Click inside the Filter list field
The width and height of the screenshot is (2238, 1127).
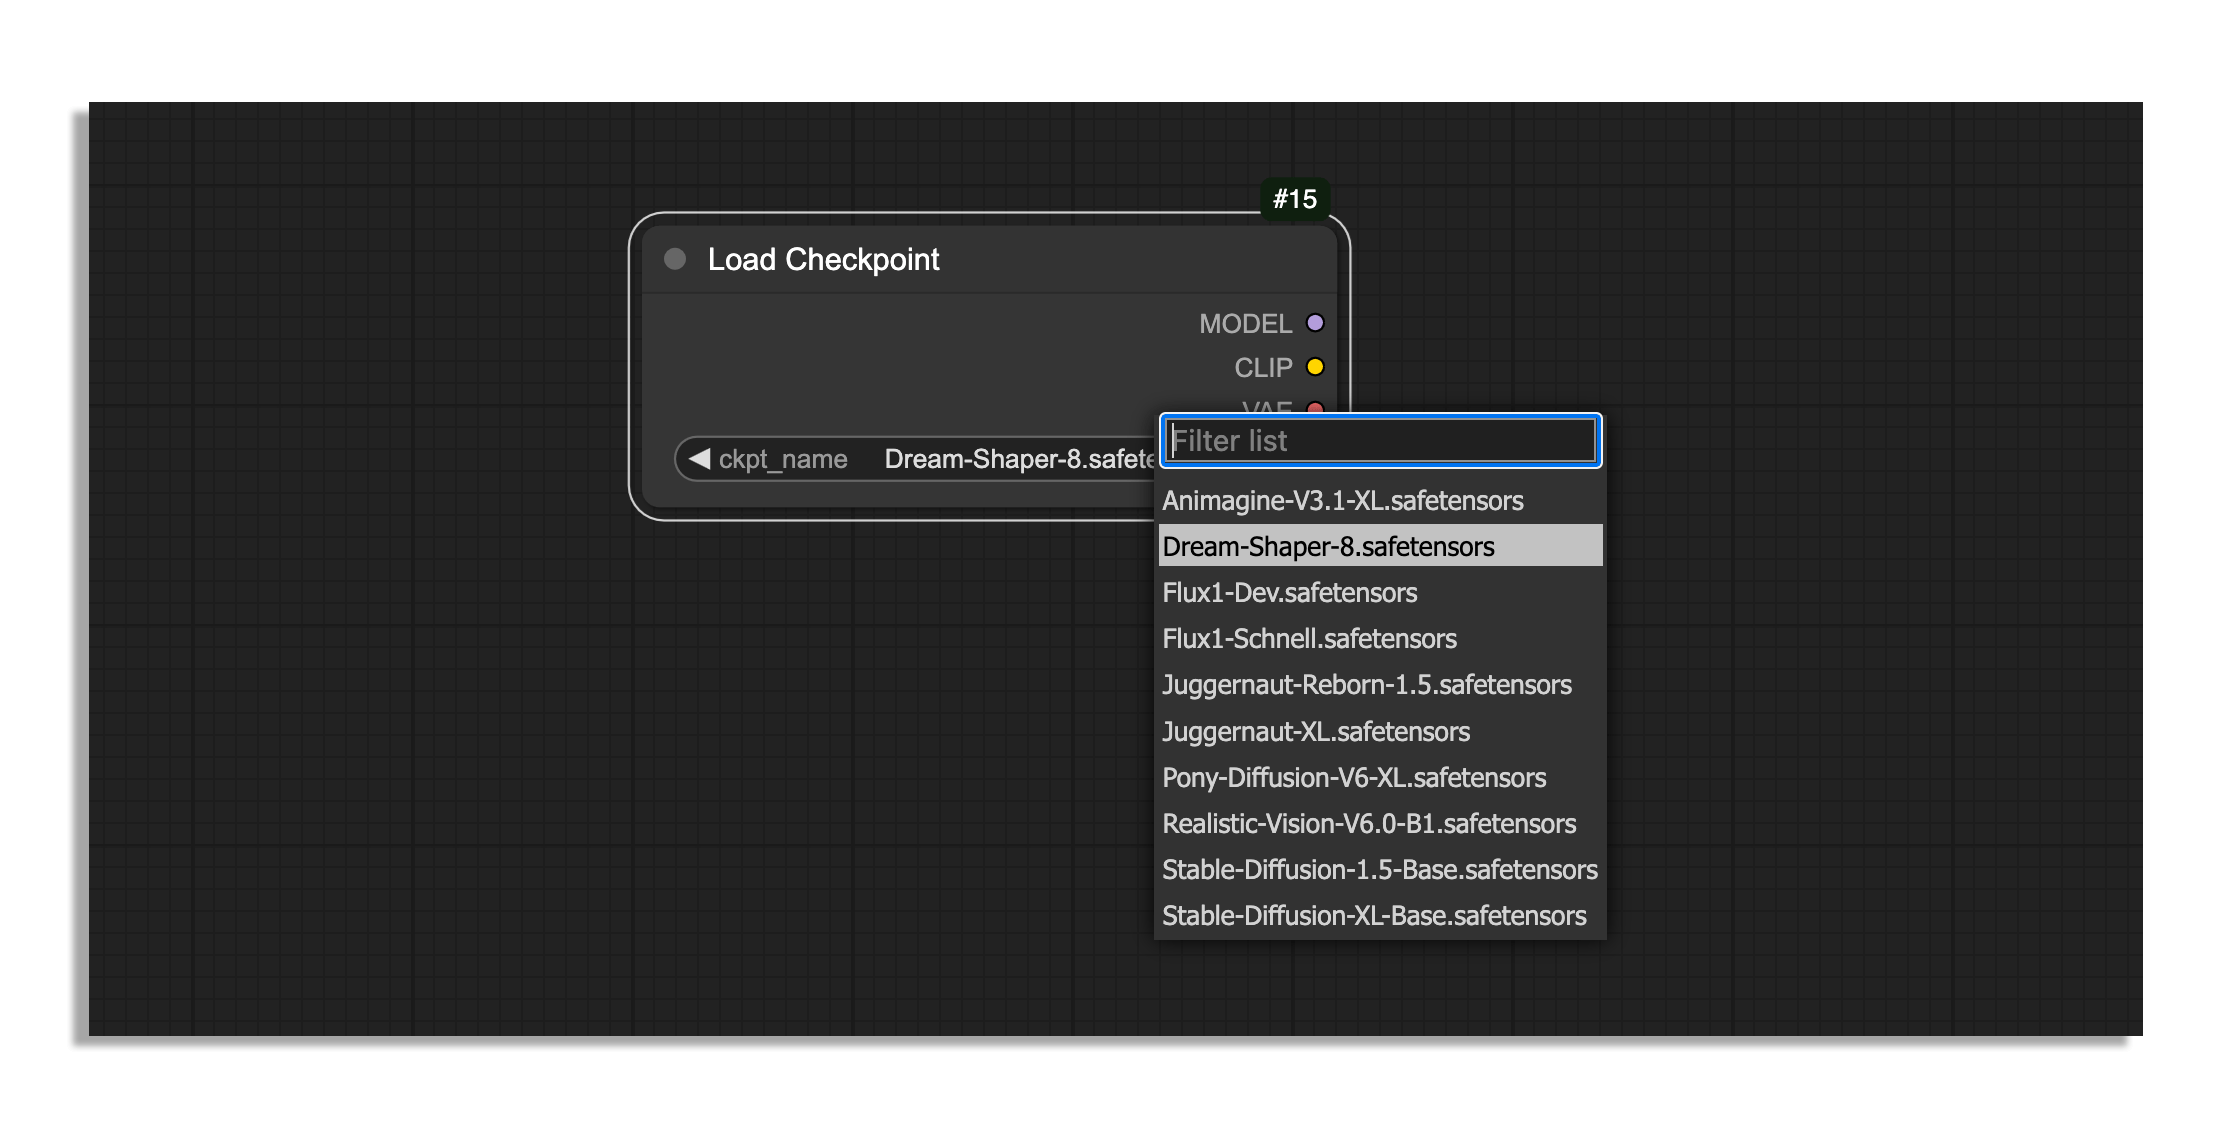point(1380,441)
